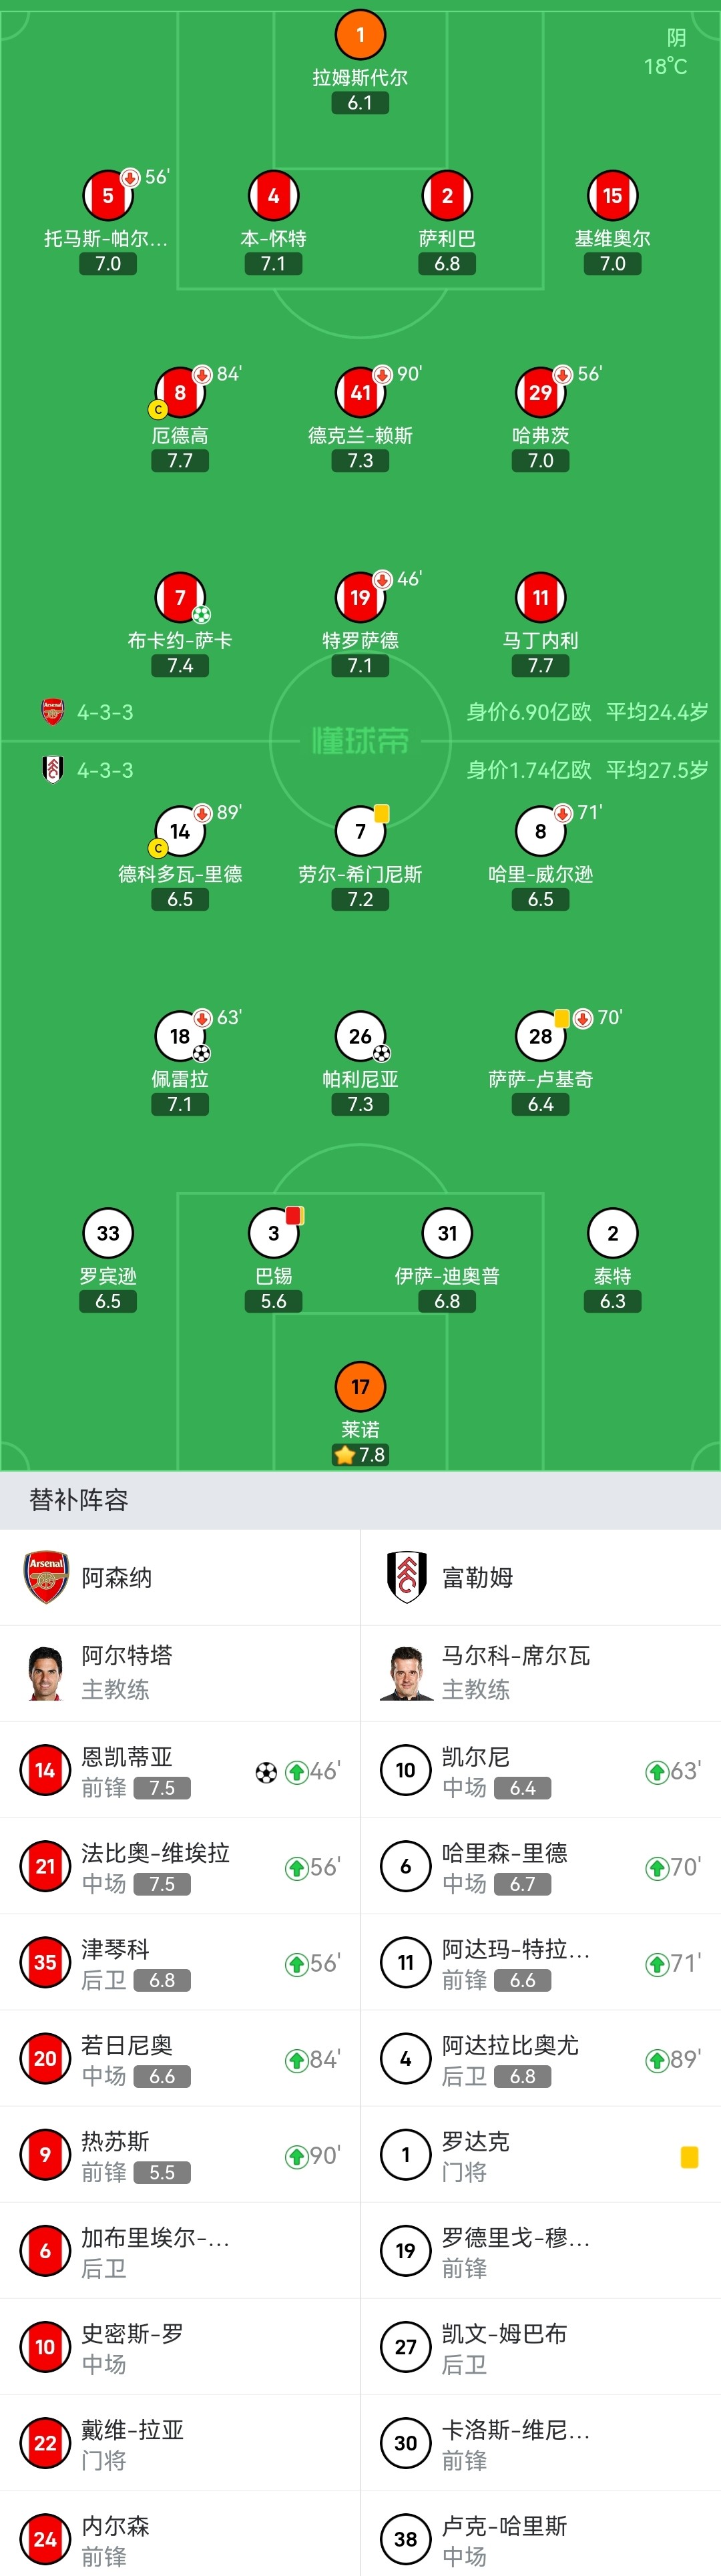The width and height of the screenshot is (721, 2576).
Task: Open coach 马尔科-席尔瓦 profile photo
Action: 406,1674
